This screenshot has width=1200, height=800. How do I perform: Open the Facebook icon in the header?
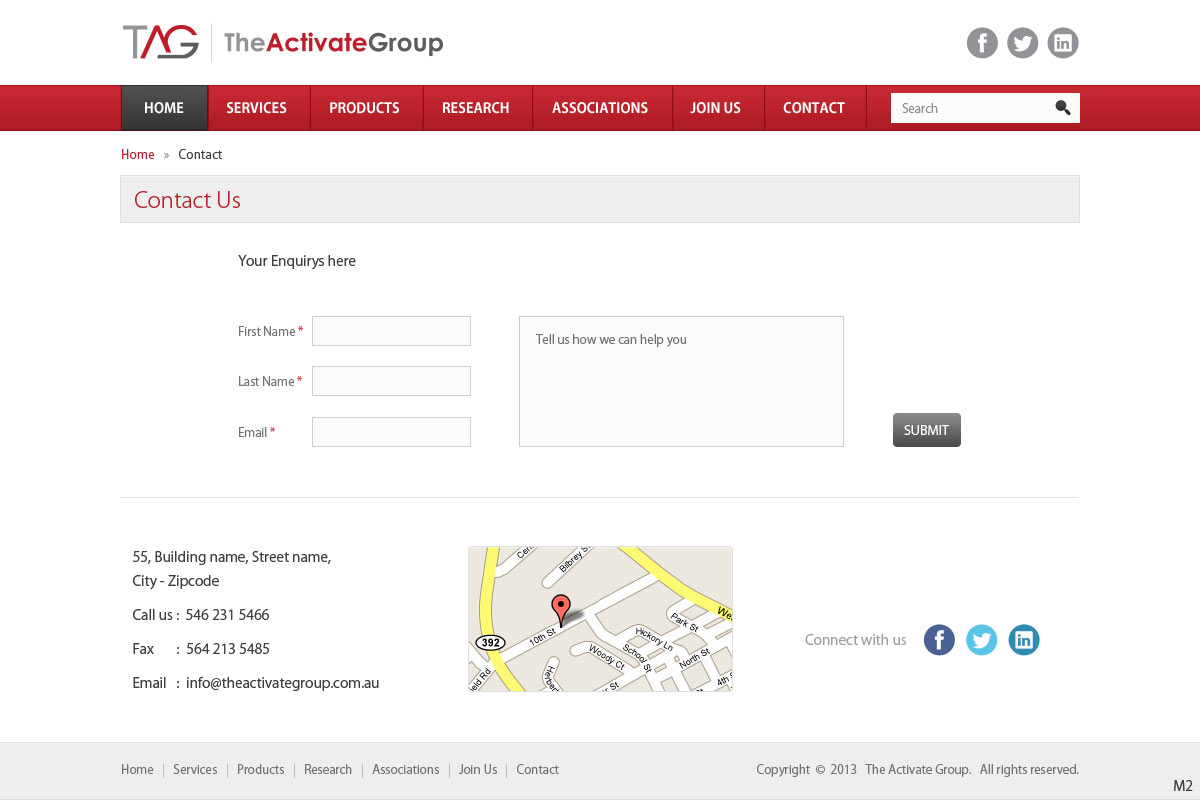(x=982, y=42)
